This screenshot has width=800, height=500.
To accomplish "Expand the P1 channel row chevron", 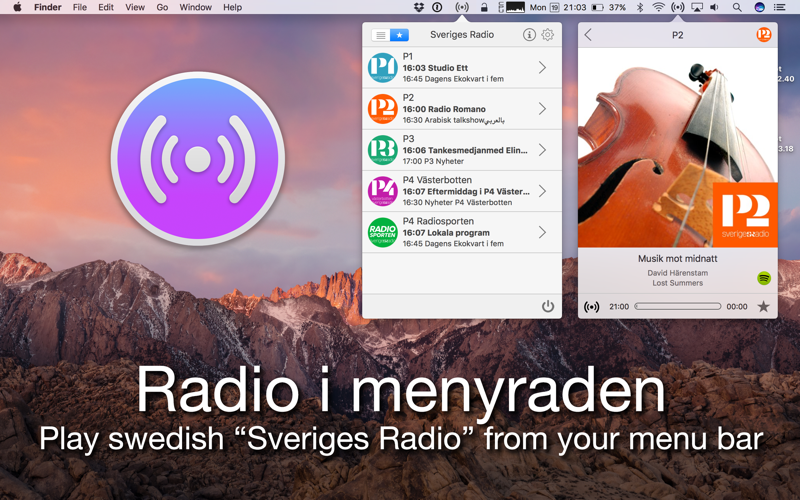I will point(542,67).
